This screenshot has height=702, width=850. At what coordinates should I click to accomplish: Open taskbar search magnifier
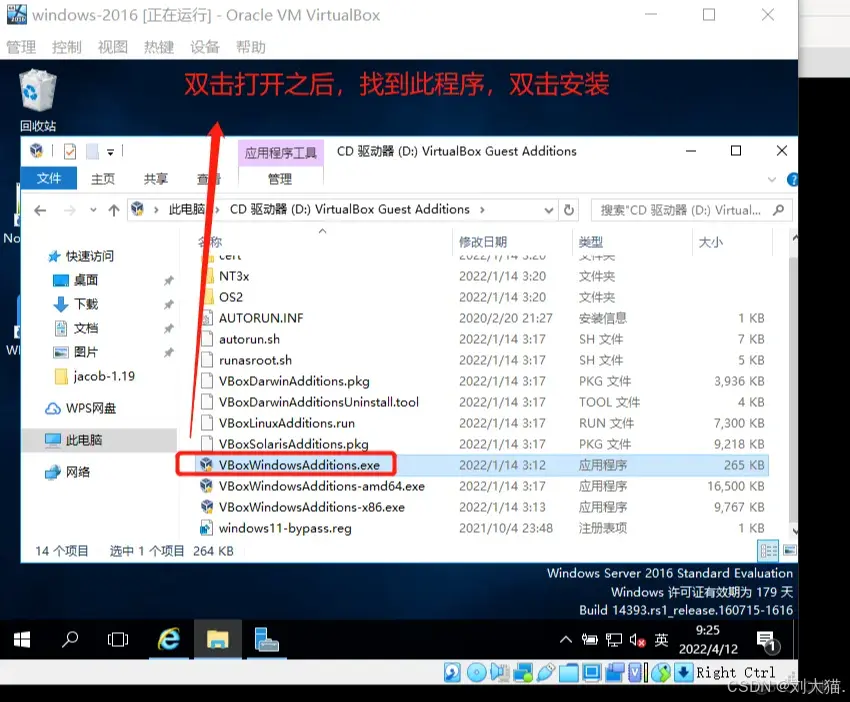pos(69,640)
